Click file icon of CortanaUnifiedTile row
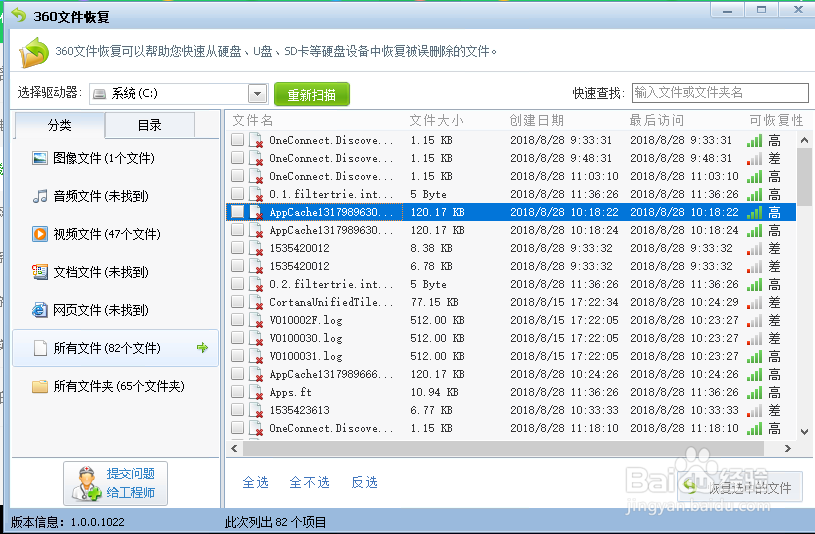Image resolution: width=815 pixels, height=534 pixels. (x=256, y=303)
